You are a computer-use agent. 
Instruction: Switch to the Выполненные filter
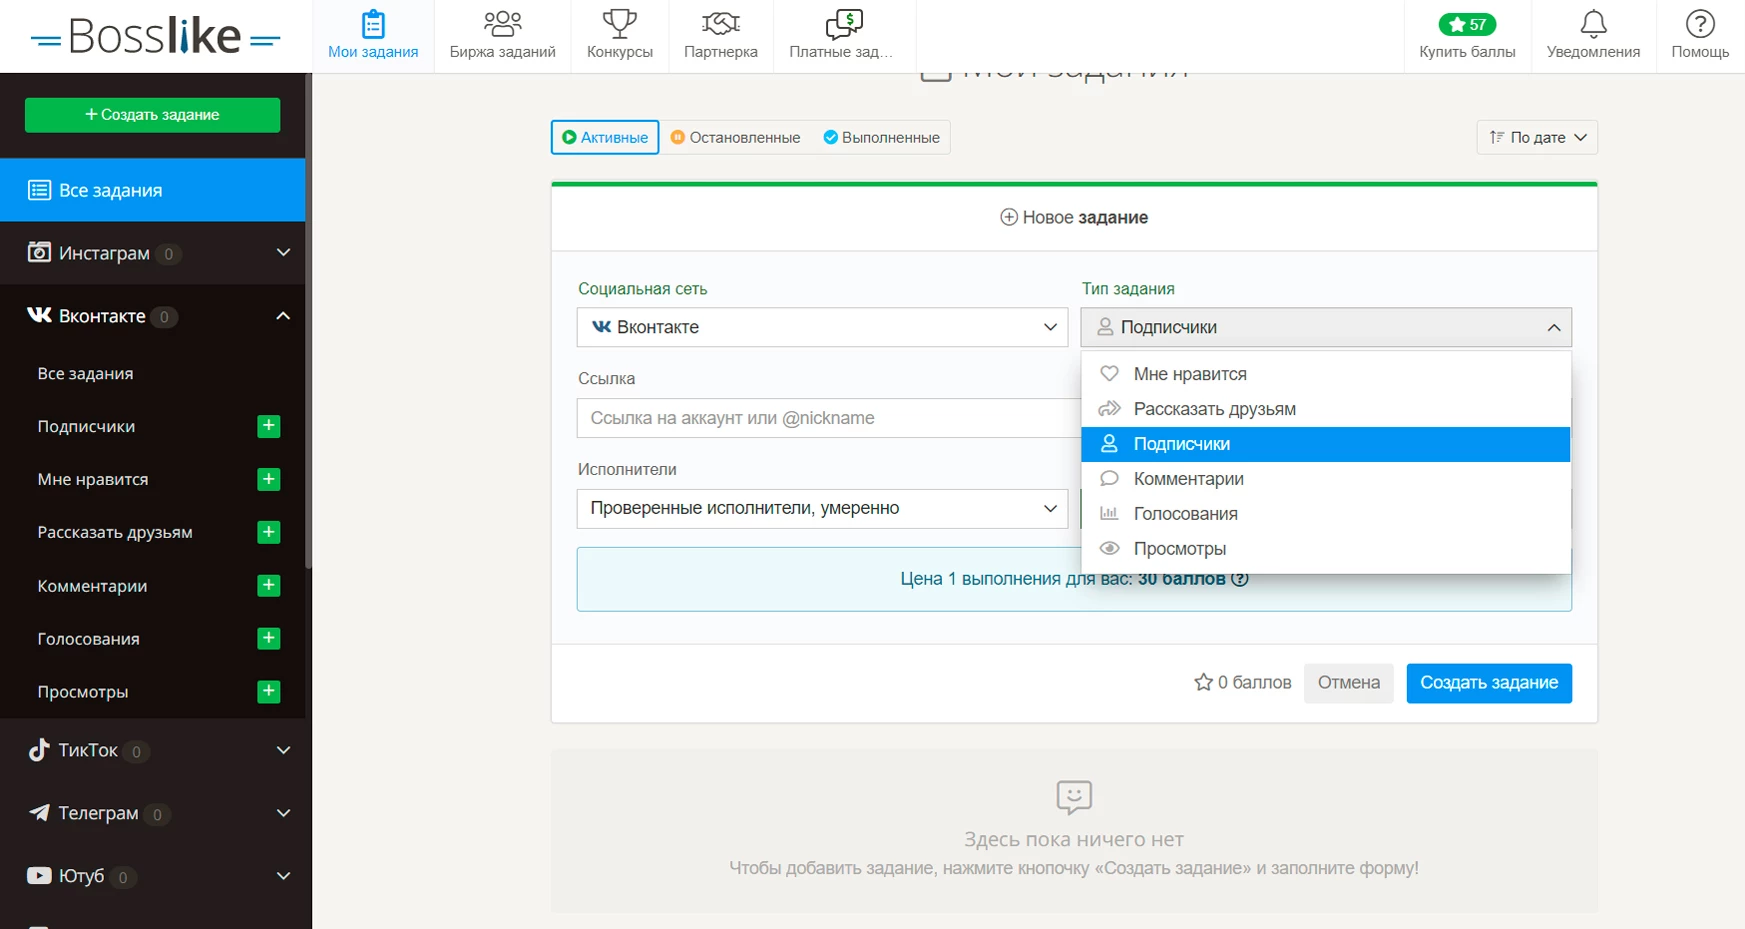[881, 137]
